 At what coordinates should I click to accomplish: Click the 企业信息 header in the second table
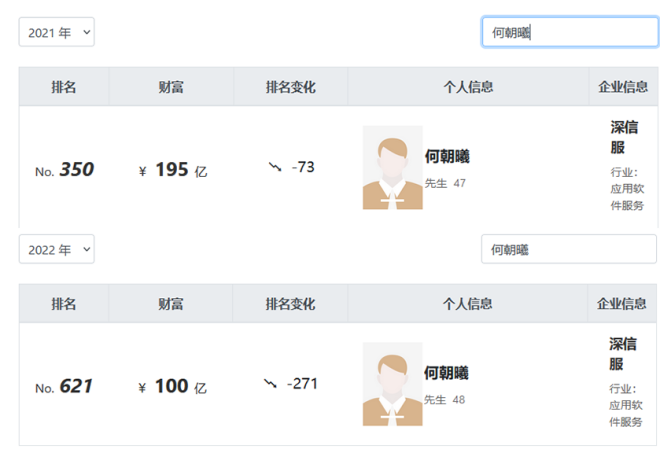click(x=622, y=304)
